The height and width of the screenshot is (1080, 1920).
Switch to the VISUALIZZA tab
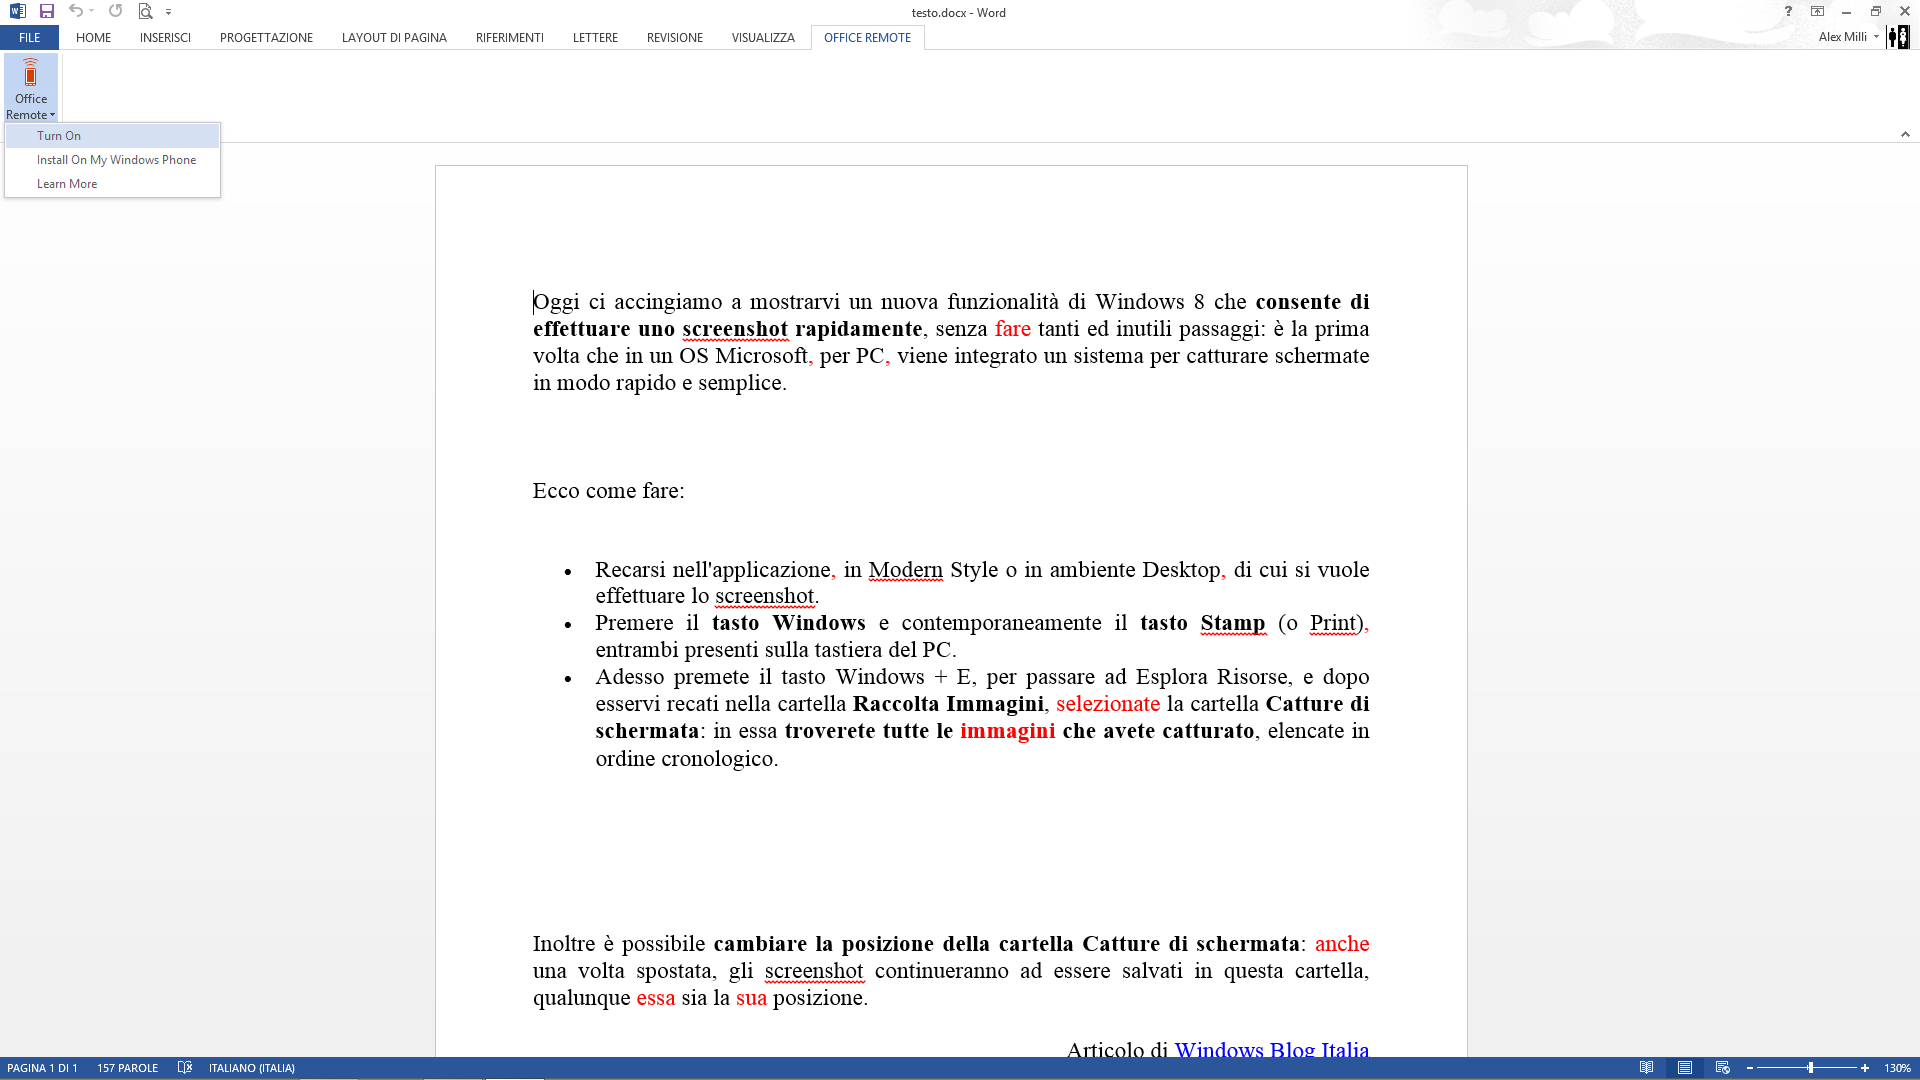click(x=763, y=37)
